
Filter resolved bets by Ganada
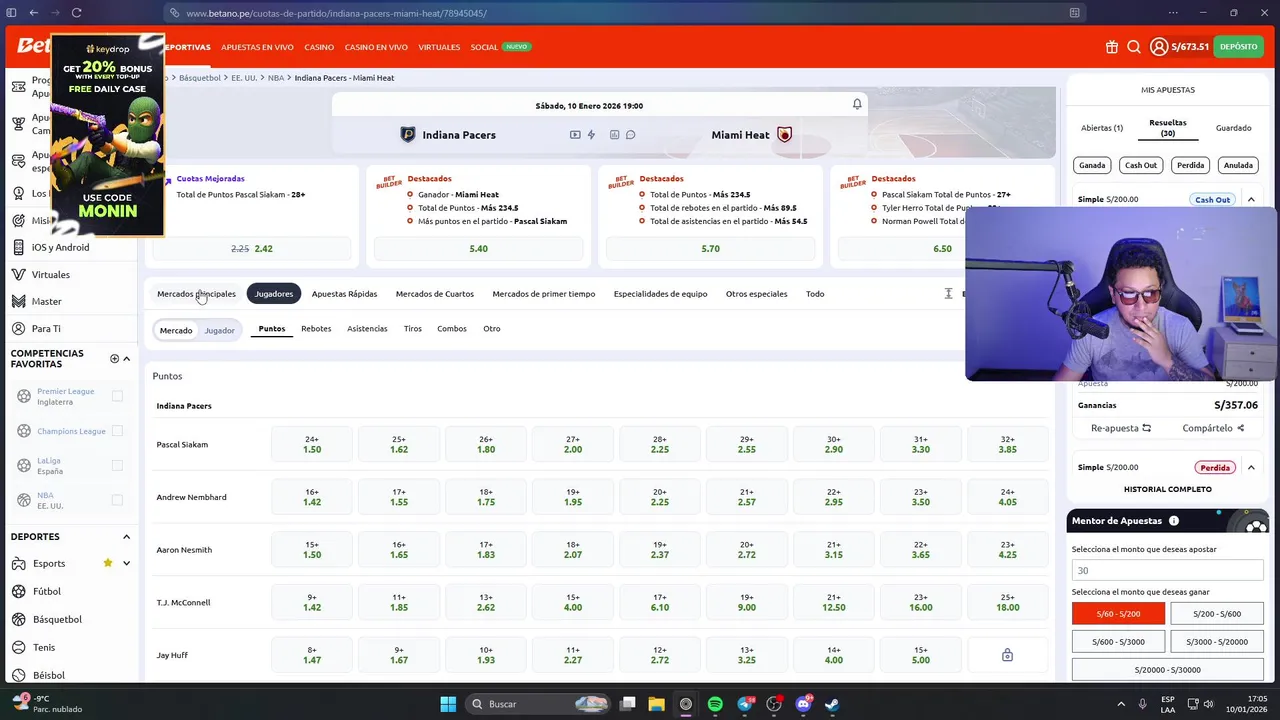(x=1092, y=165)
